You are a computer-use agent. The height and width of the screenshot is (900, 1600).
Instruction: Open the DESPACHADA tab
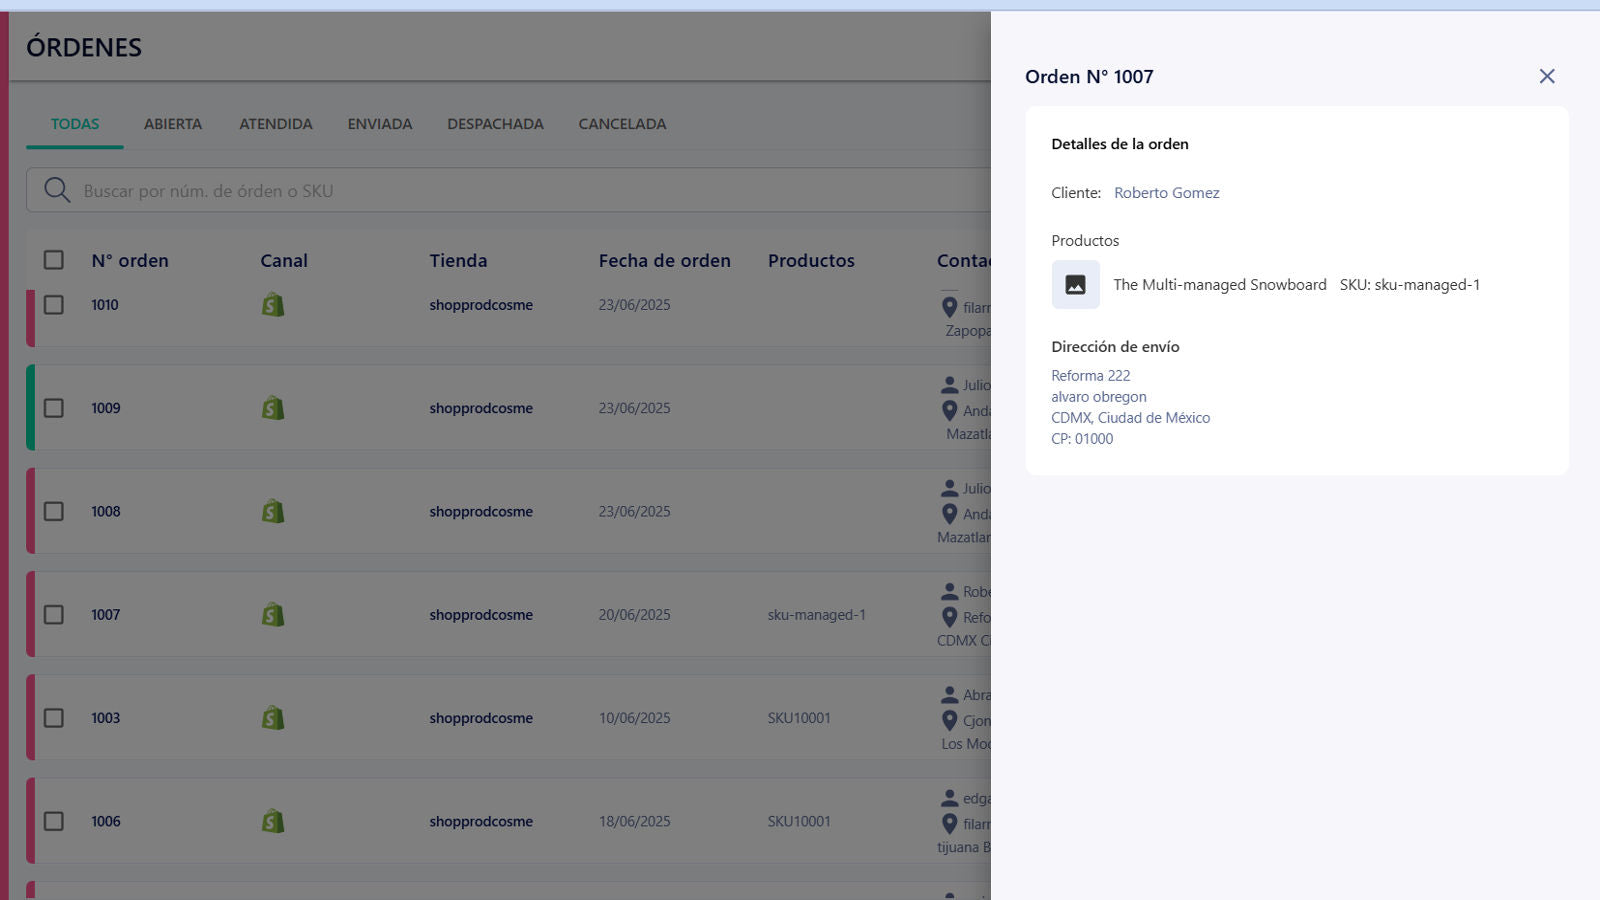click(x=495, y=124)
